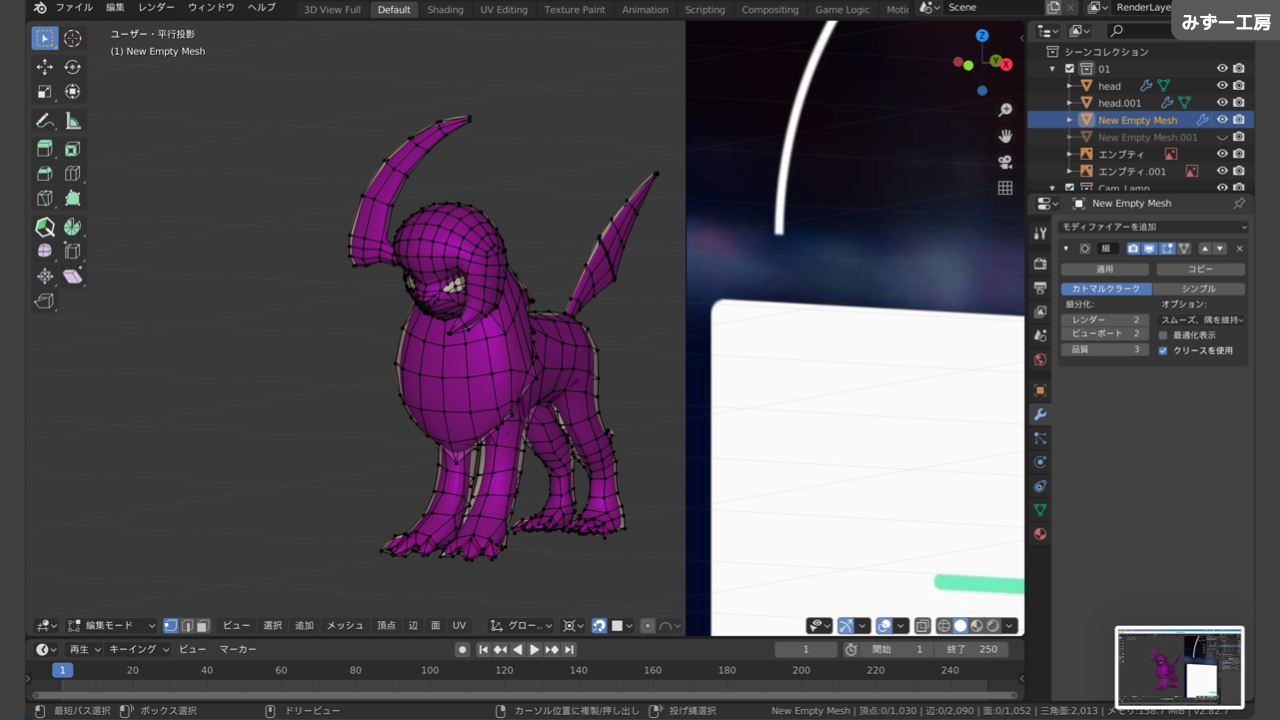Enable face select mode
Viewport: 1280px width, 720px height.
[202, 626]
